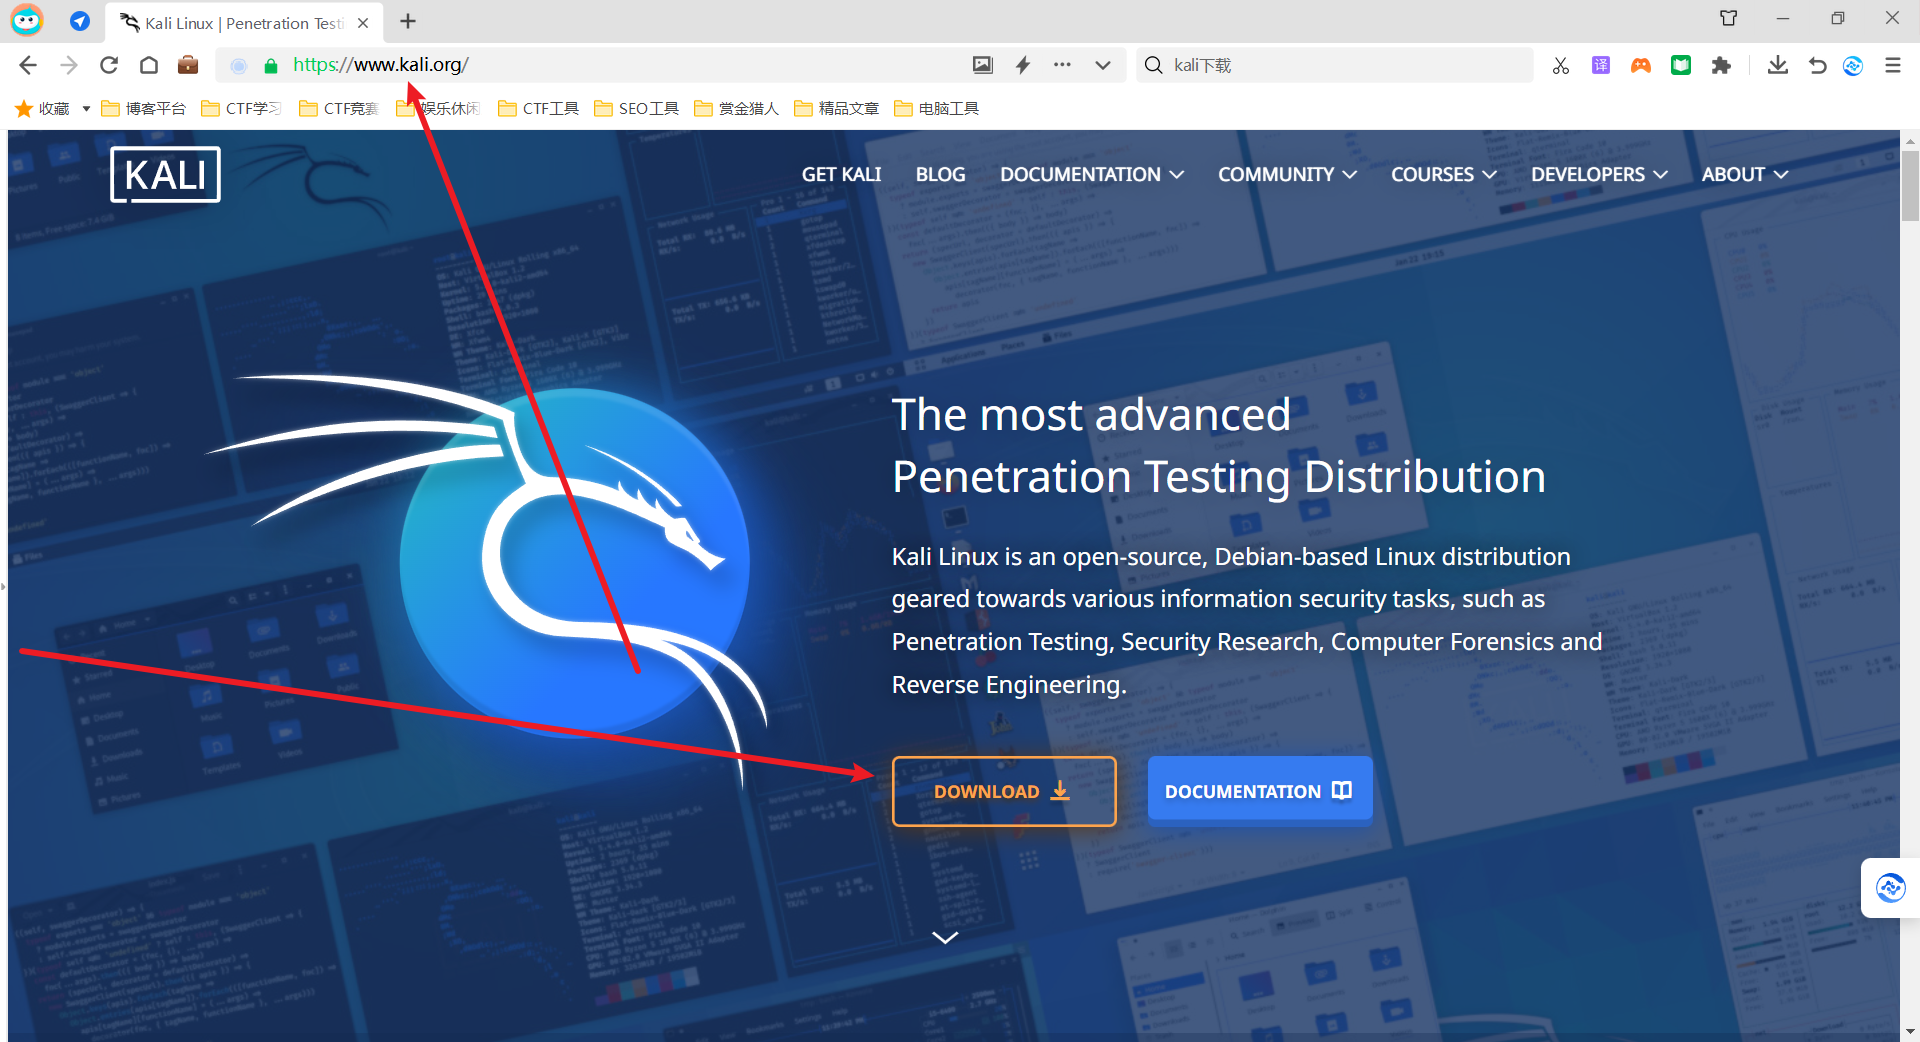This screenshot has height=1042, width=1920.
Task: Open the browser home page
Action: tap(149, 65)
